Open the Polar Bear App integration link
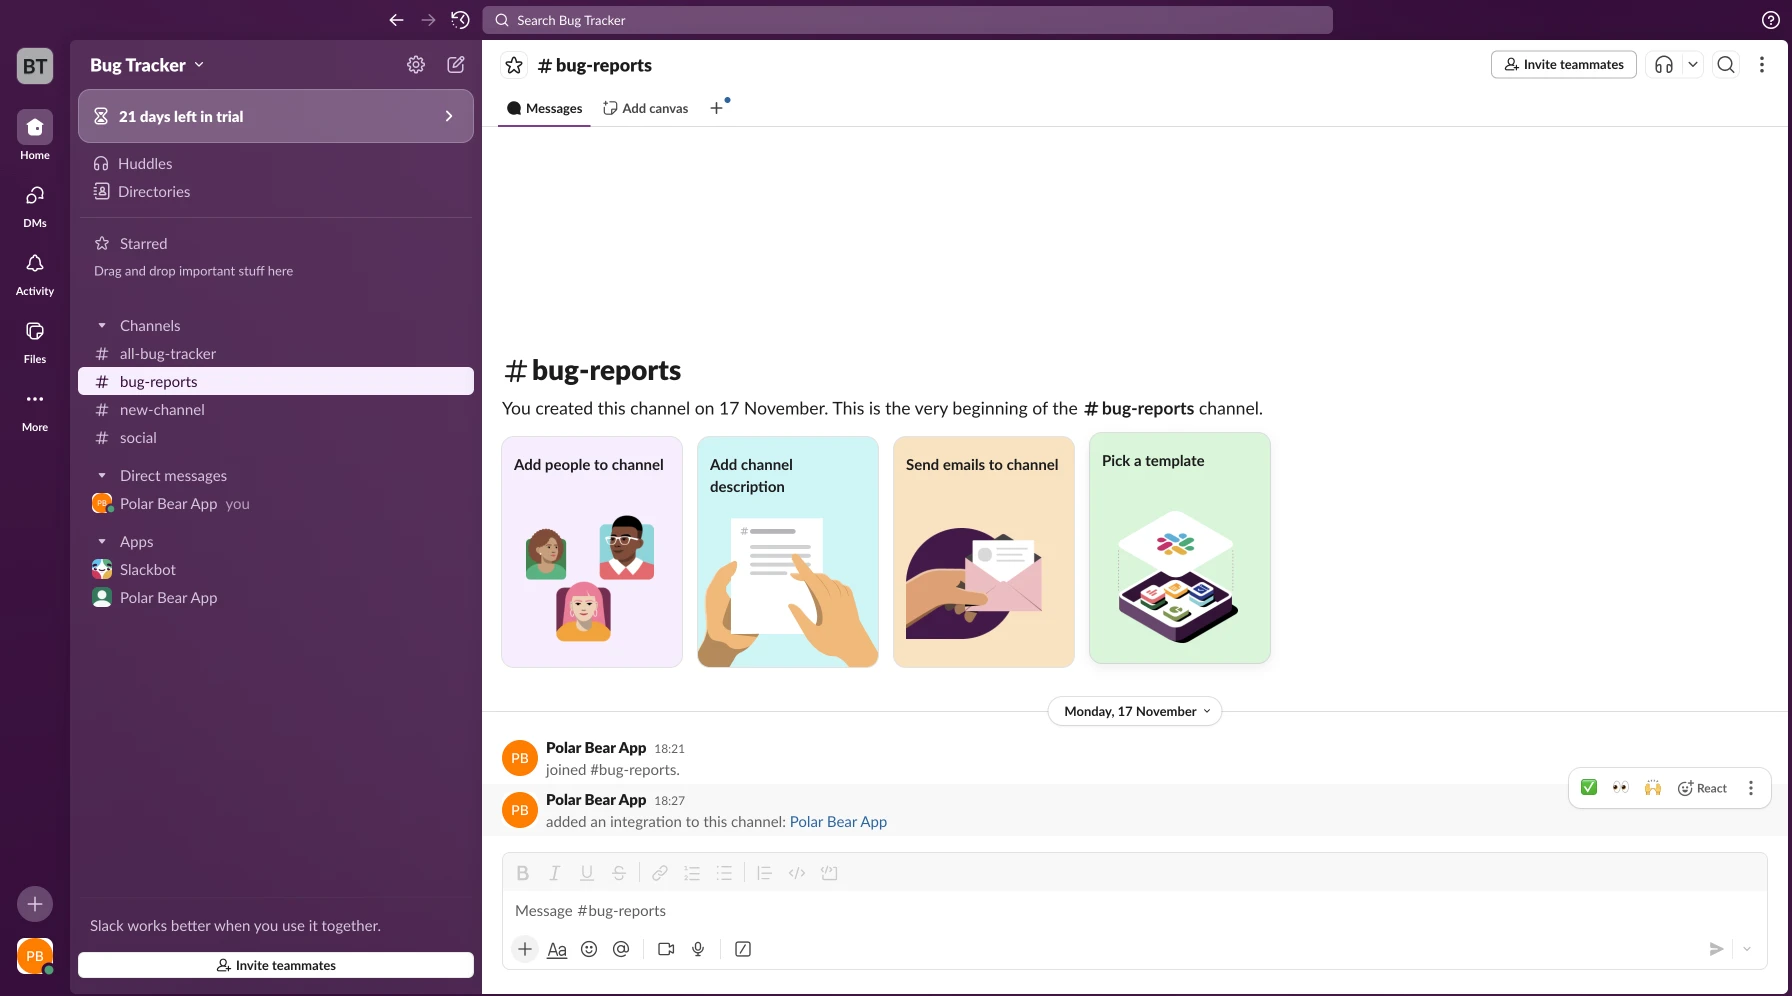Screen dimensions: 1792x996 (x=838, y=822)
